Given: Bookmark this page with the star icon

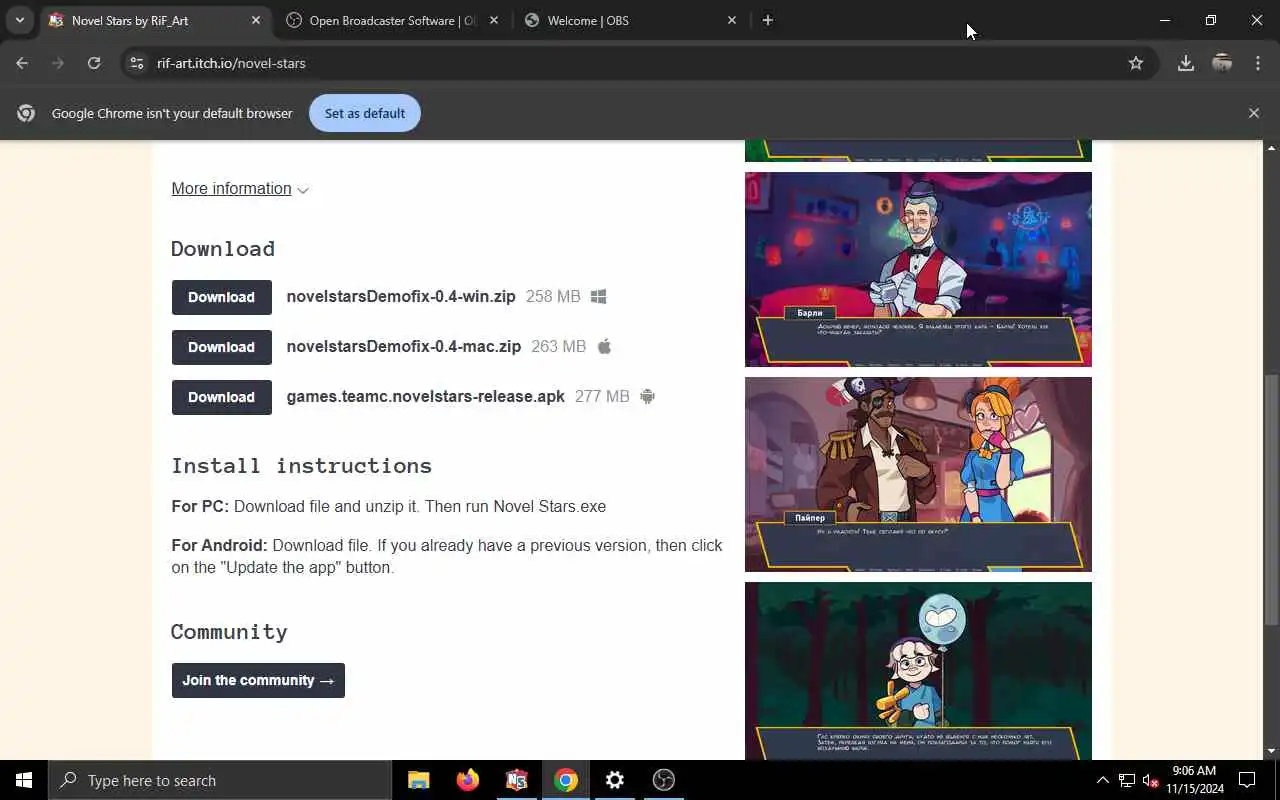Looking at the screenshot, I should point(1136,63).
